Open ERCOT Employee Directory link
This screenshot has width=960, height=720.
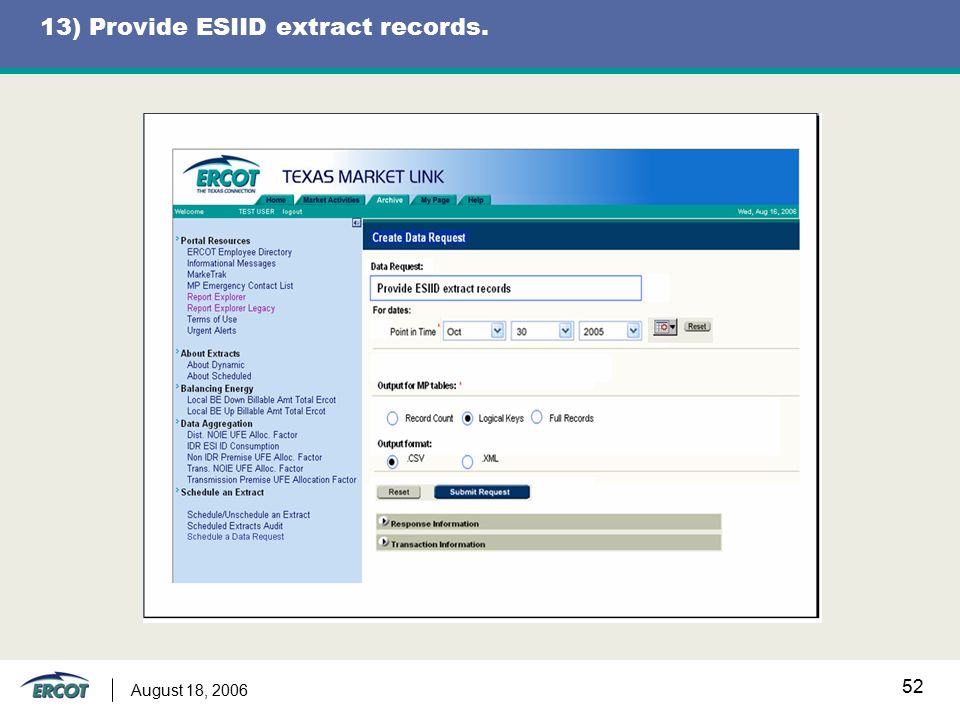coord(239,252)
